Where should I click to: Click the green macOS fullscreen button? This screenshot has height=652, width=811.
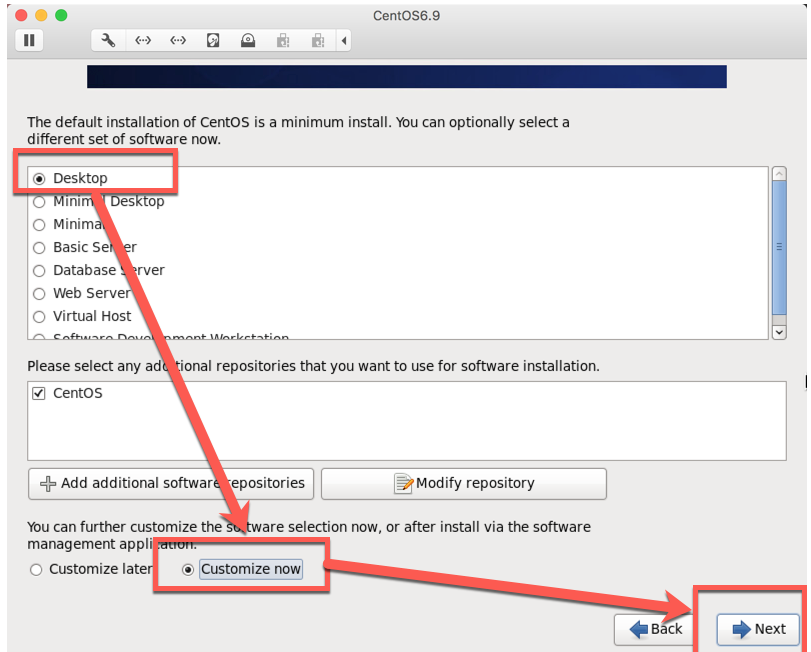(61, 16)
